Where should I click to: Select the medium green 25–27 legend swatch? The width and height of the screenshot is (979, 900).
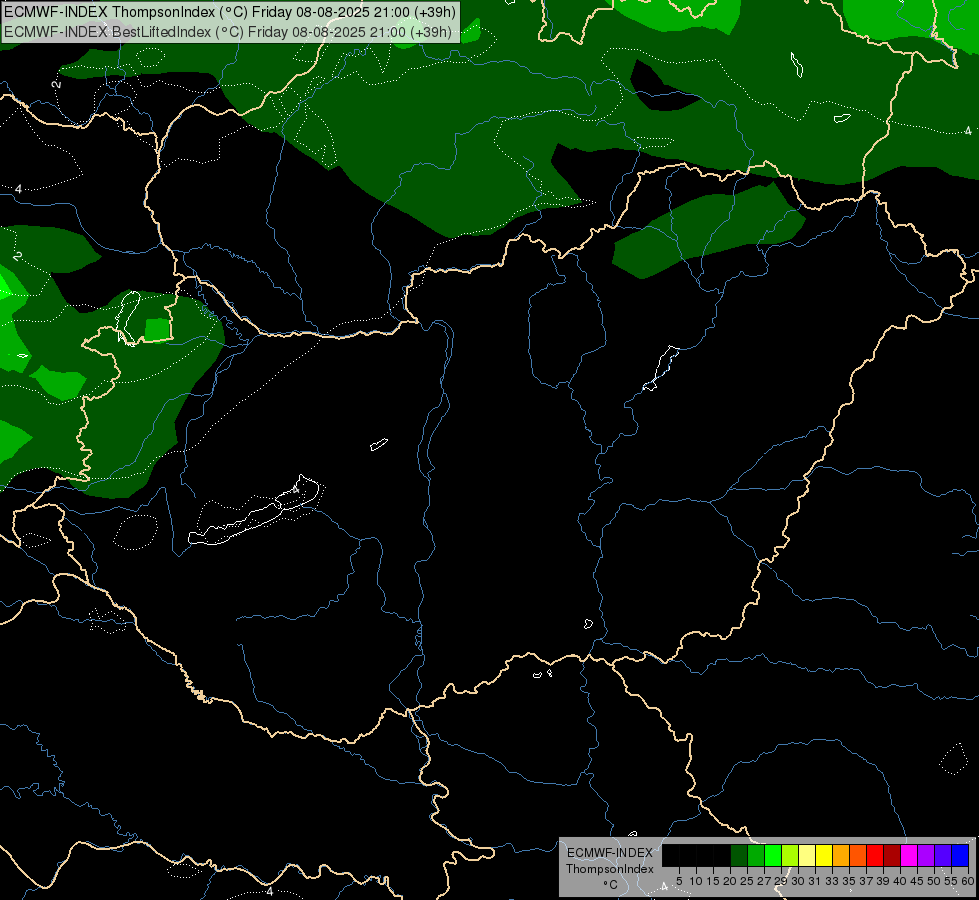click(x=756, y=856)
